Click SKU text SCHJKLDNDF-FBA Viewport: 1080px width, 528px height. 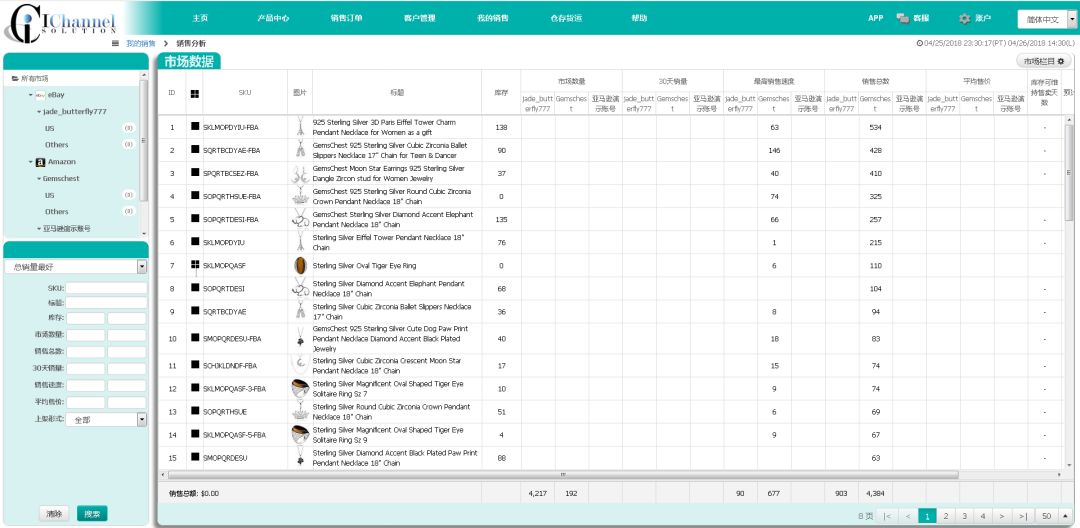pyautogui.click(x=230, y=366)
